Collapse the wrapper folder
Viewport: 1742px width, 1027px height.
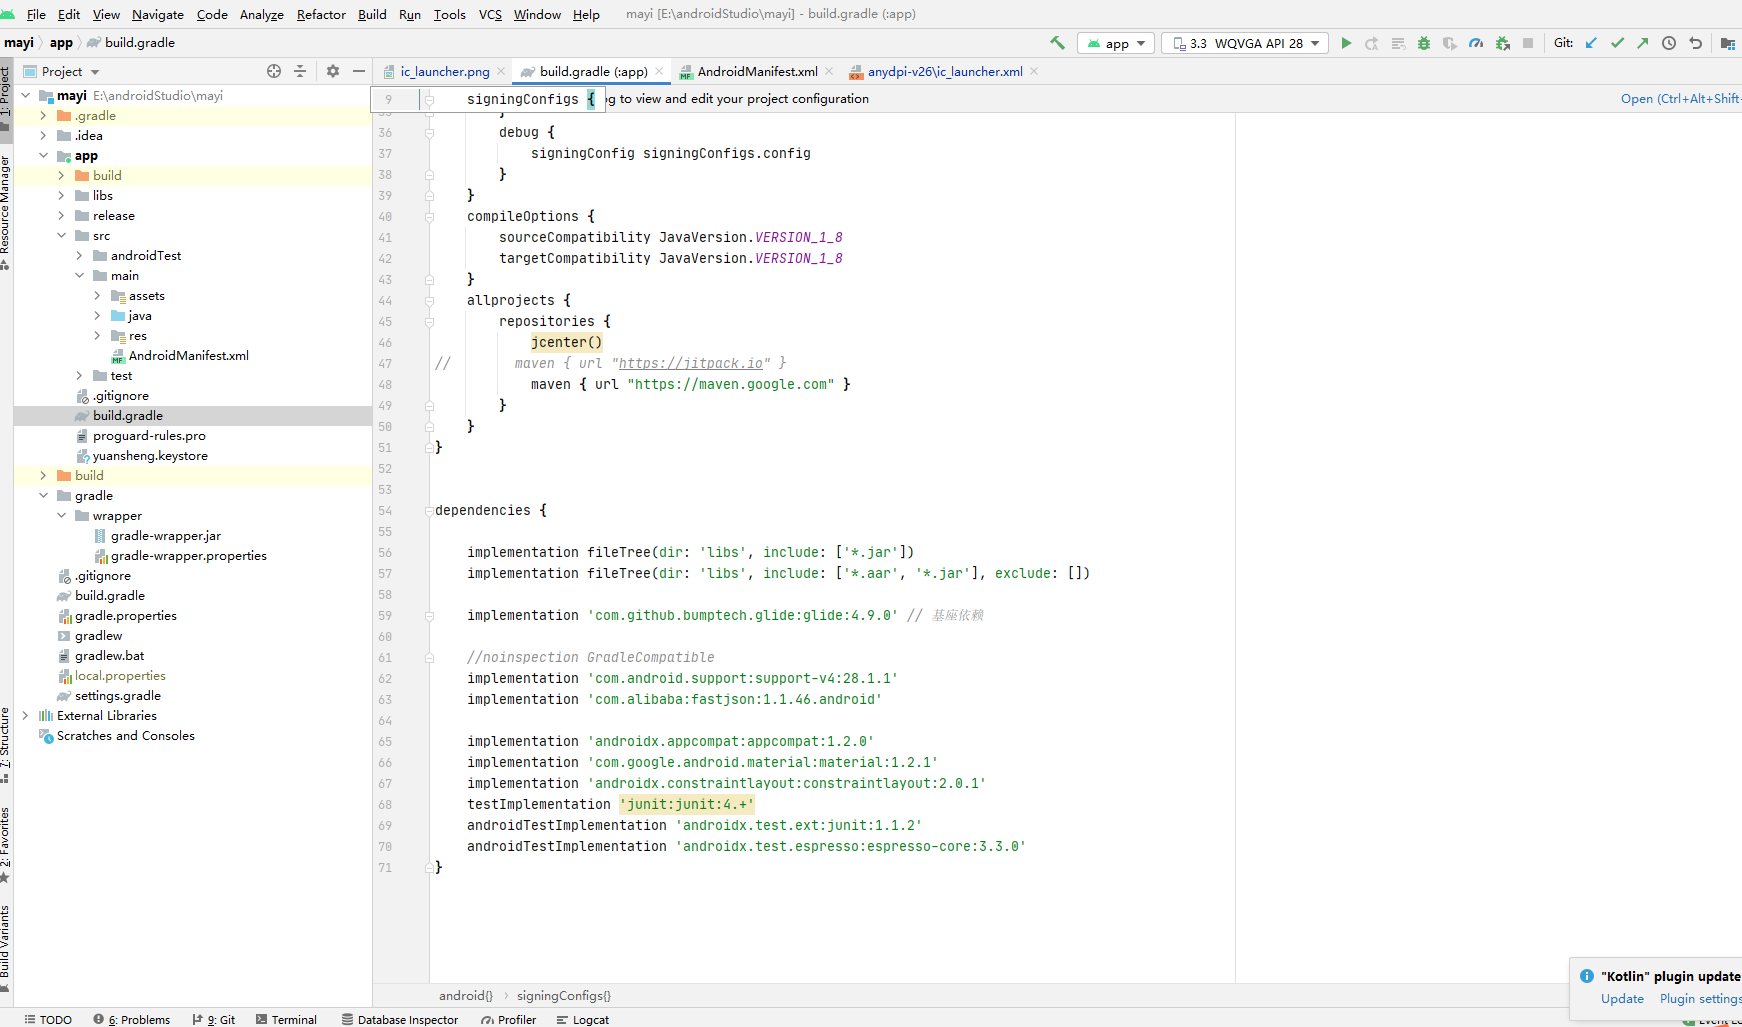point(61,516)
